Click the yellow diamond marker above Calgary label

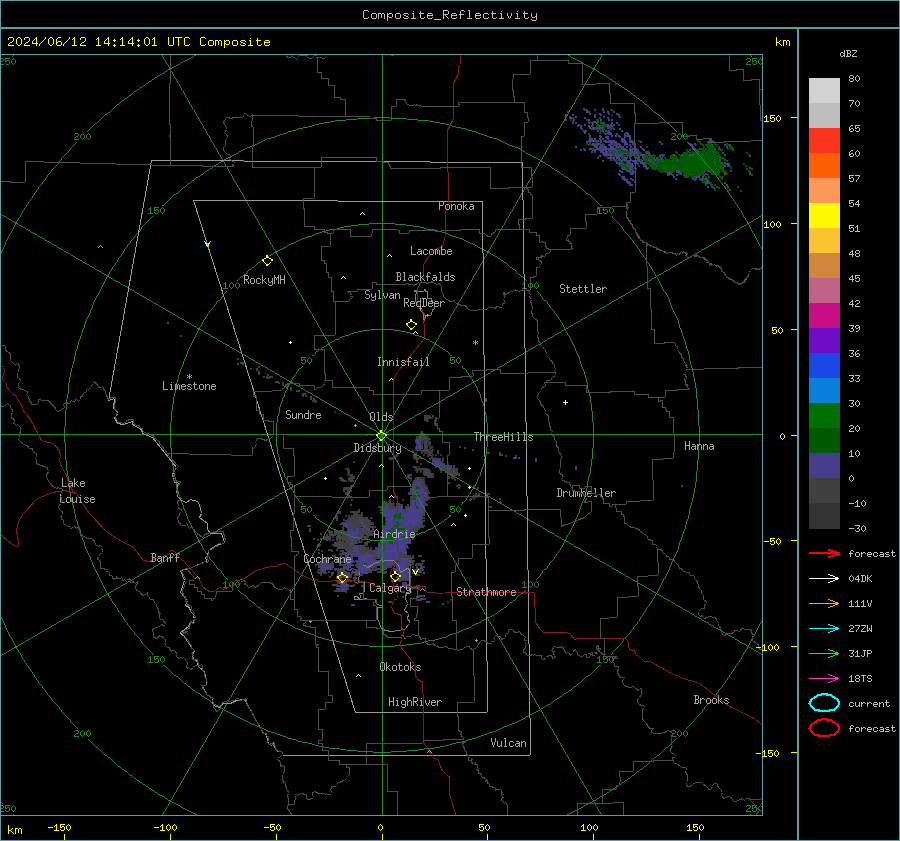395,576
